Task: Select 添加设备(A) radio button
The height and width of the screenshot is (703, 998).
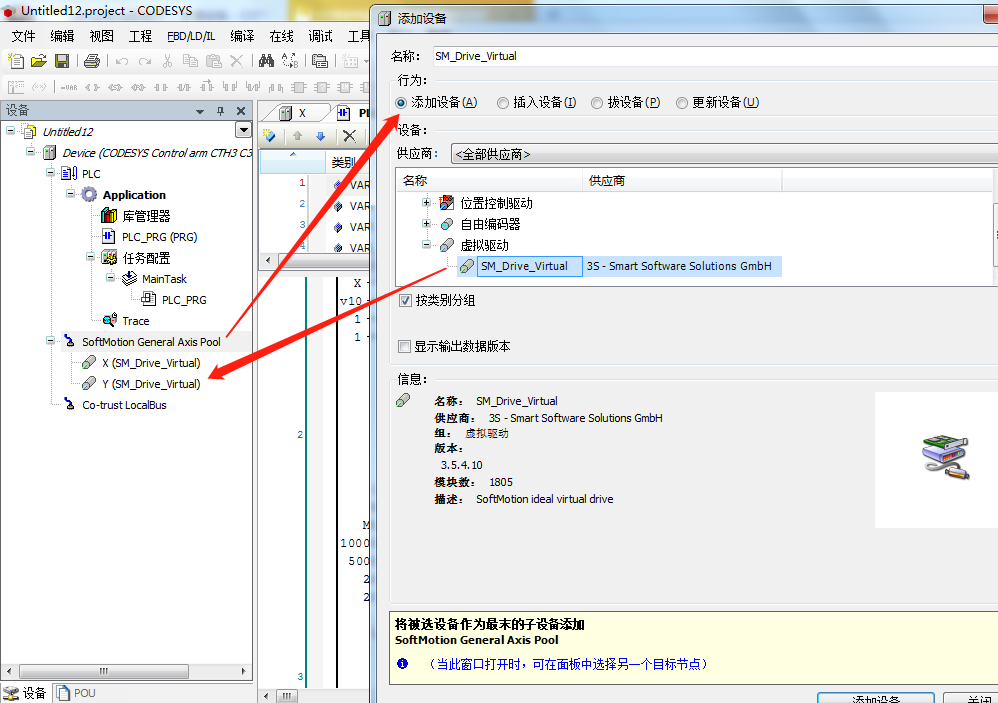Action: [401, 102]
